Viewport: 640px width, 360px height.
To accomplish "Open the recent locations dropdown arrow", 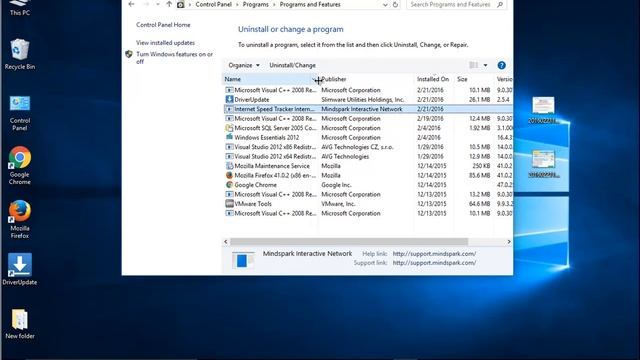I will [158, 4].
